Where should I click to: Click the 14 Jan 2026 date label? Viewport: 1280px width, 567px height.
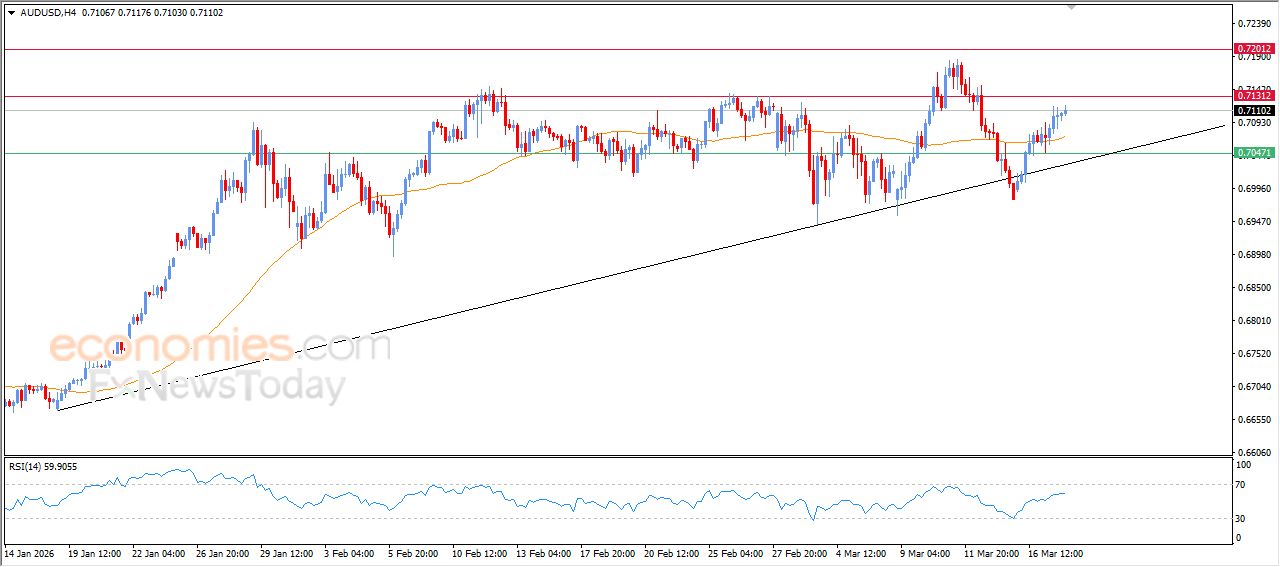point(31,552)
